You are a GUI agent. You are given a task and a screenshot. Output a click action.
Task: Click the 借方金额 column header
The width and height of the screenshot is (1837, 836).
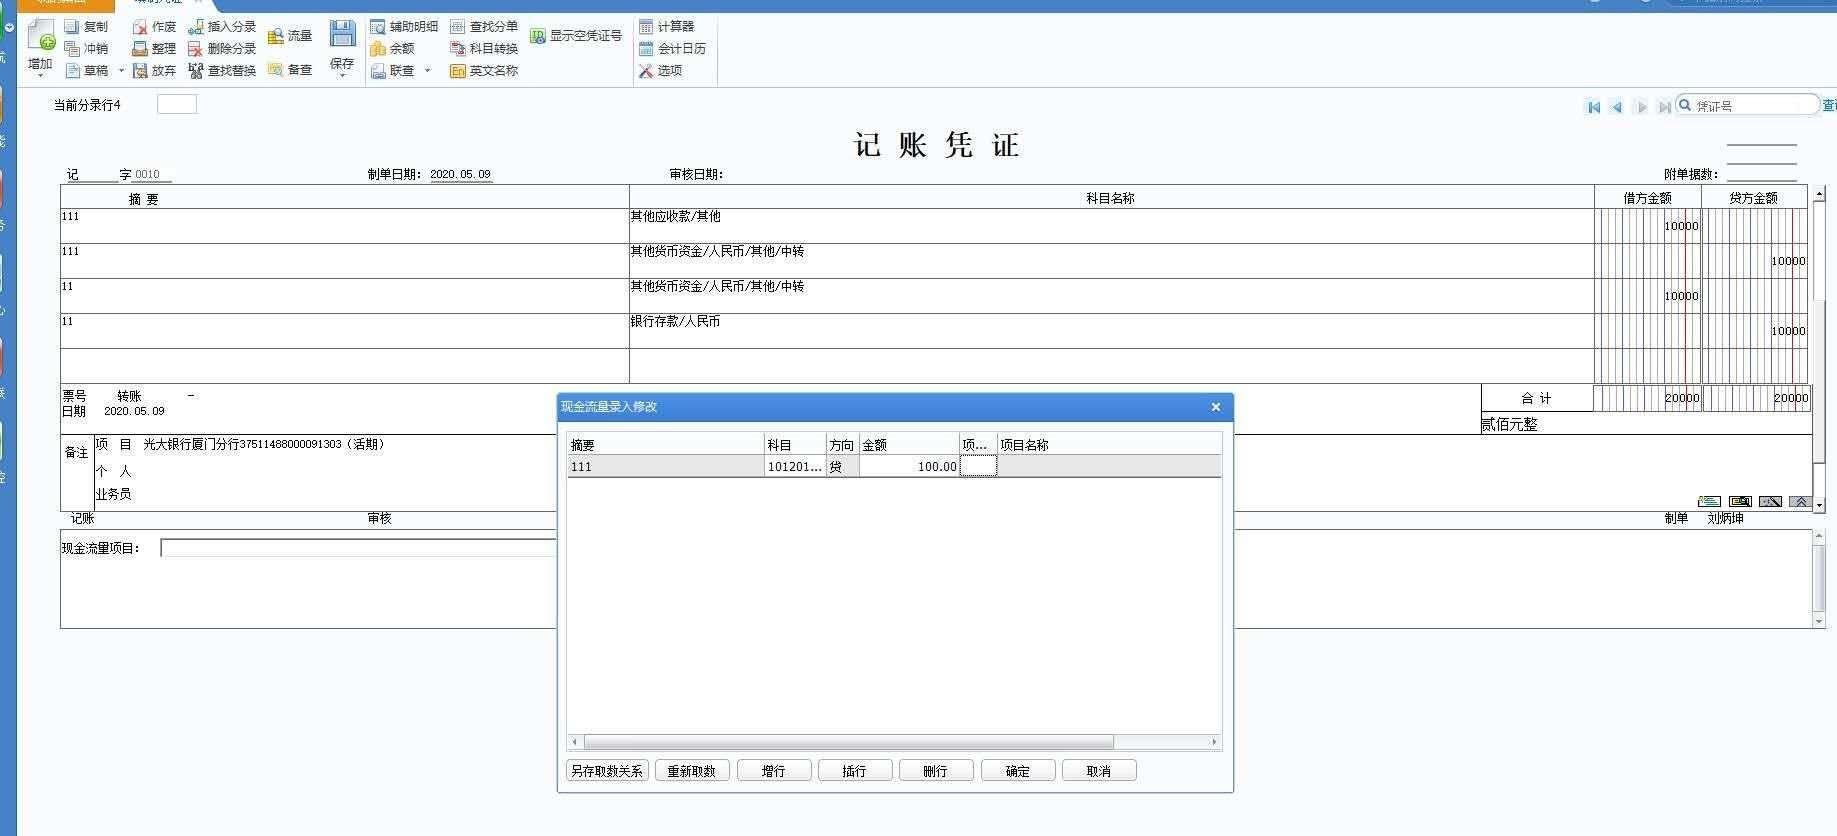(1647, 198)
